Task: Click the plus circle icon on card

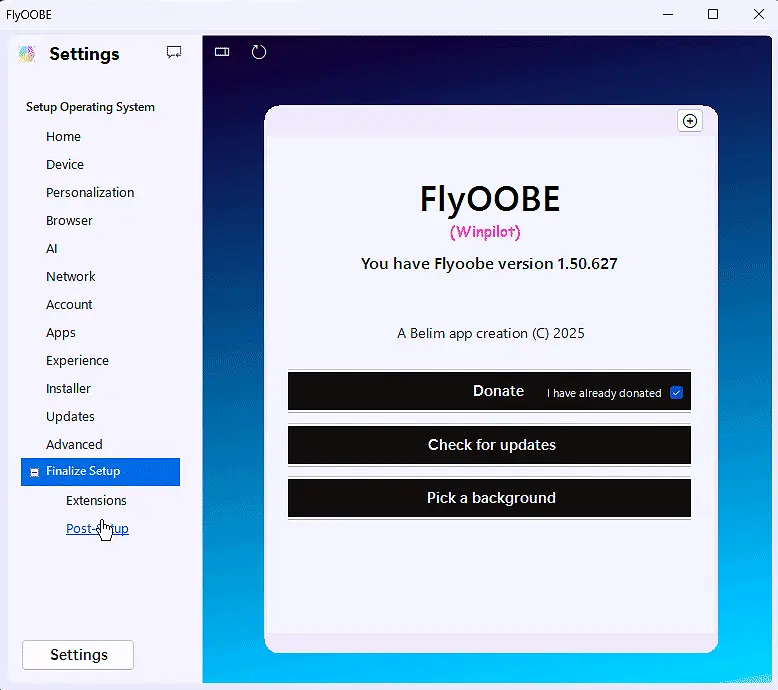Action: (690, 121)
